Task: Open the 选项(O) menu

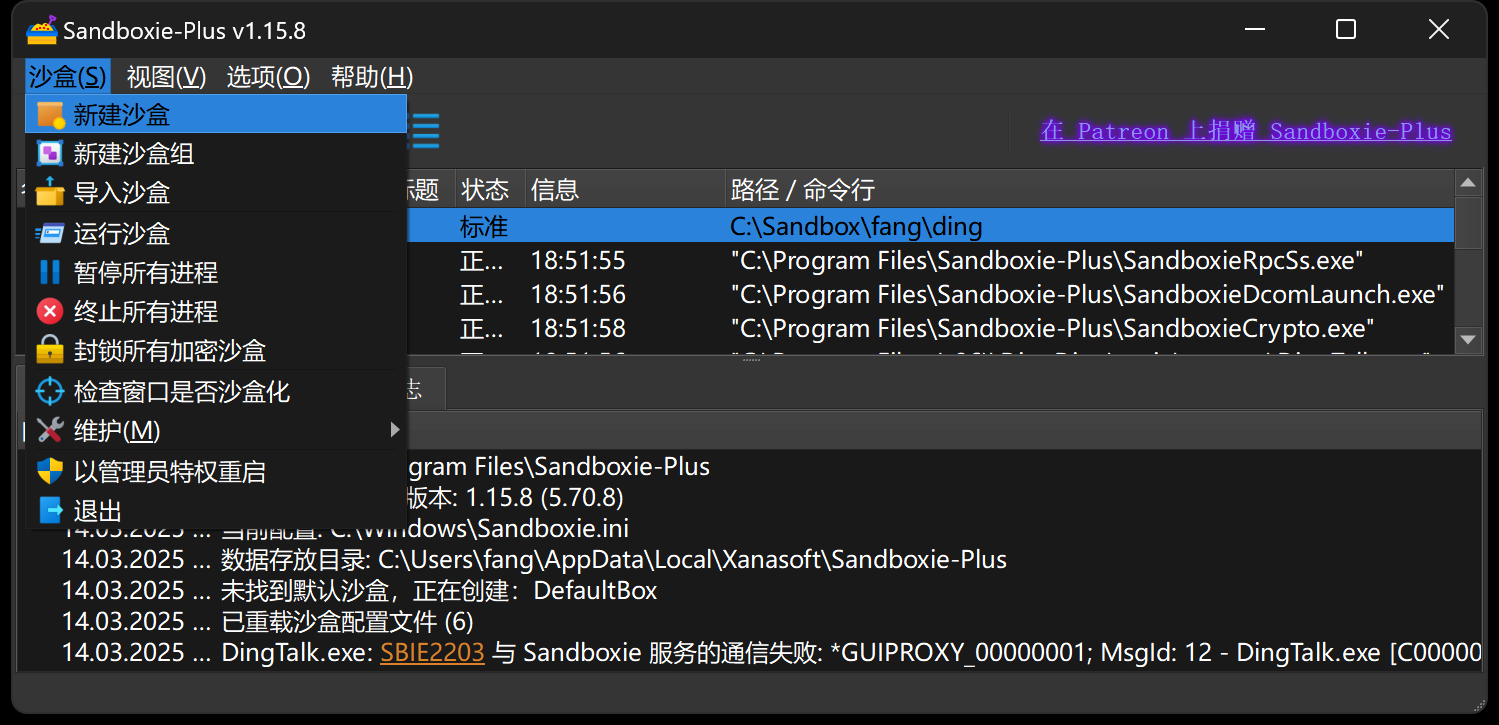Action: (268, 77)
